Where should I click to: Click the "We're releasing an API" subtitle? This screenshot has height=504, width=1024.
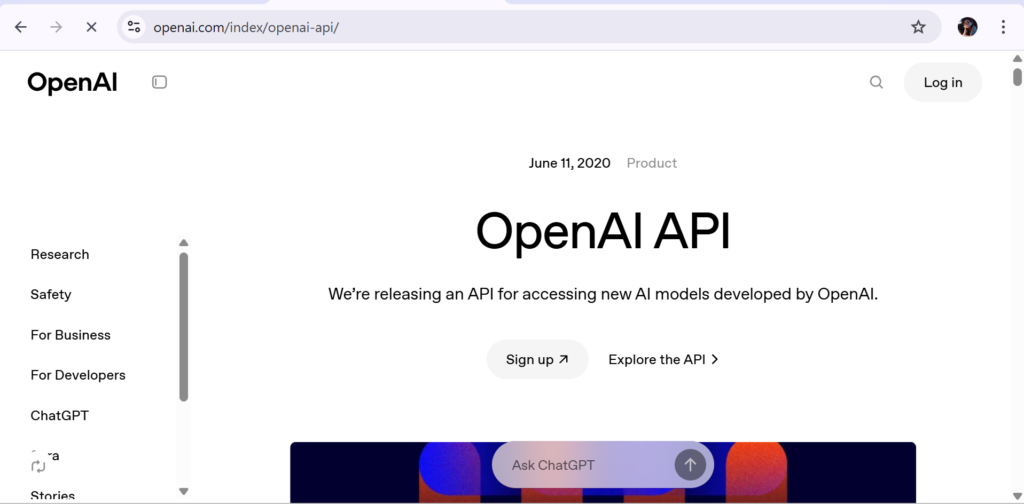tap(603, 294)
